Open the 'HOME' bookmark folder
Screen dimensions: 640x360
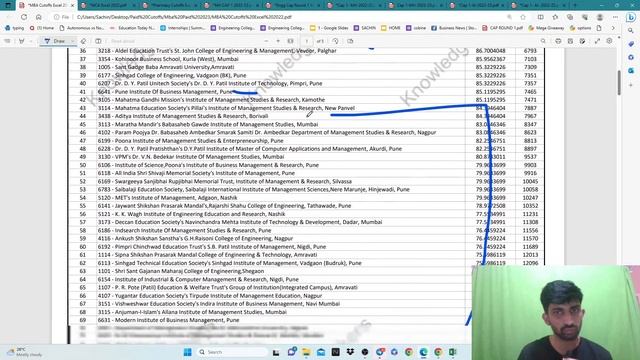coord(391,28)
